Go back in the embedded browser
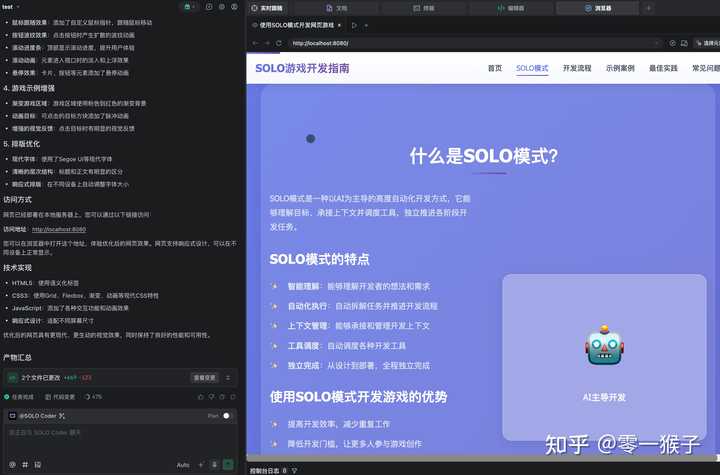 pos(255,43)
